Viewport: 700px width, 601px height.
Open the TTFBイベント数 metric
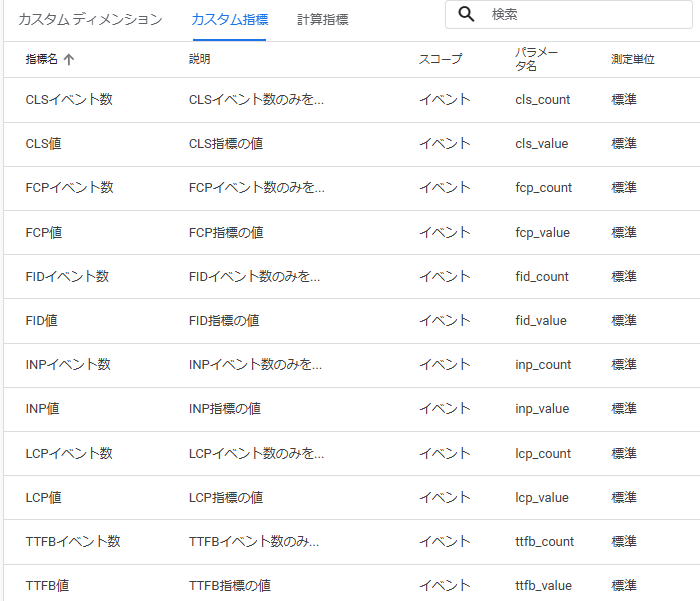pyautogui.click(x=73, y=541)
